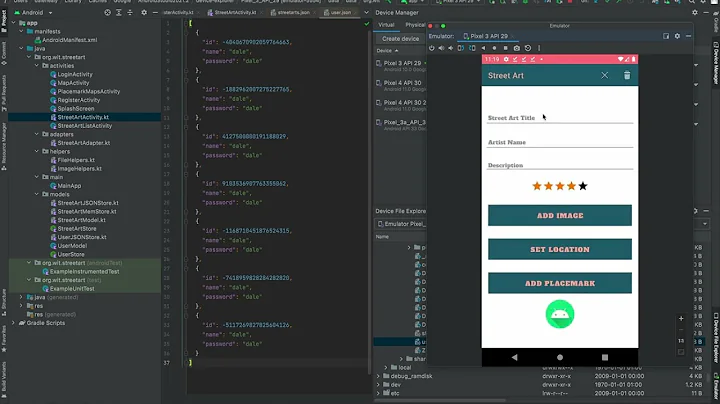Image resolution: width=720 pixels, height=404 pixels.
Task: Open the editor tabs overflow dropdown
Action: click(x=366, y=12)
